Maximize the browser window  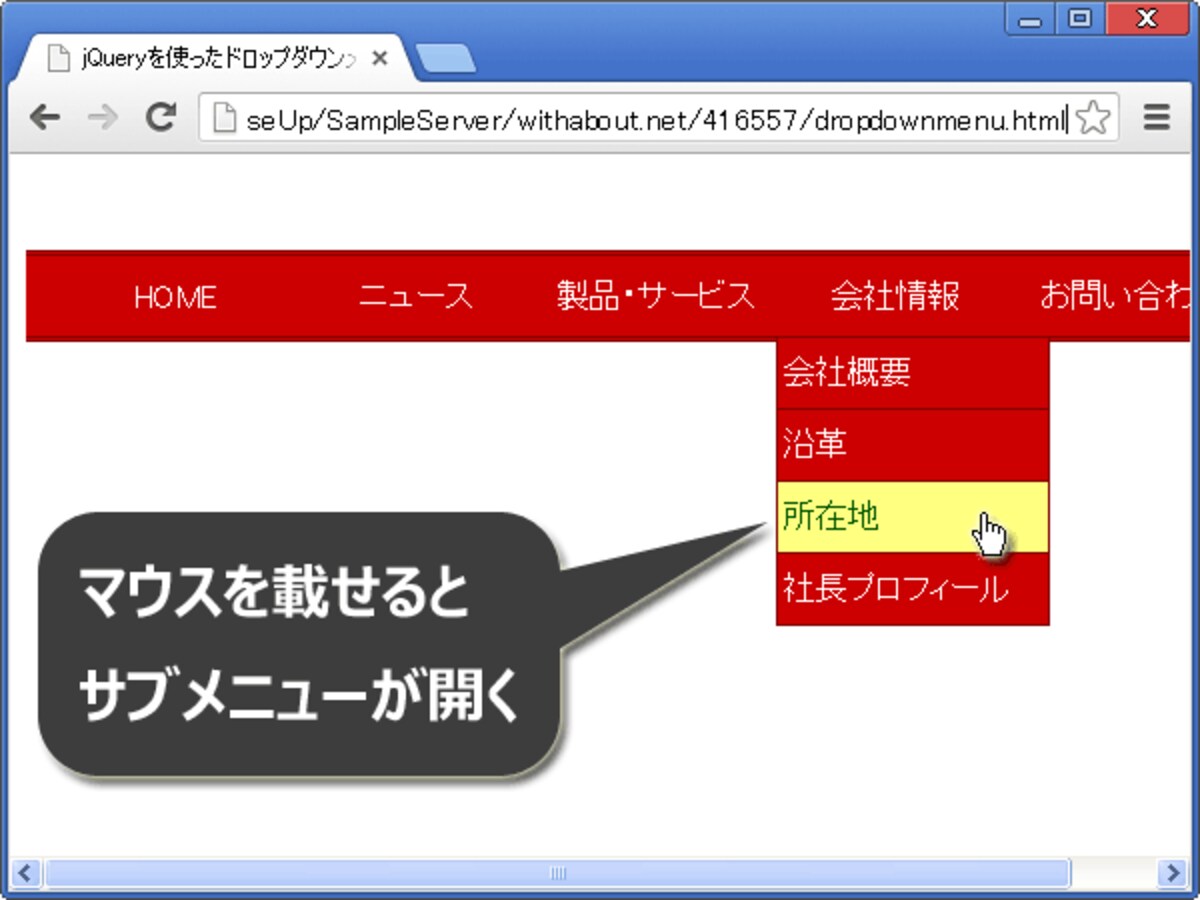pos(1079,19)
